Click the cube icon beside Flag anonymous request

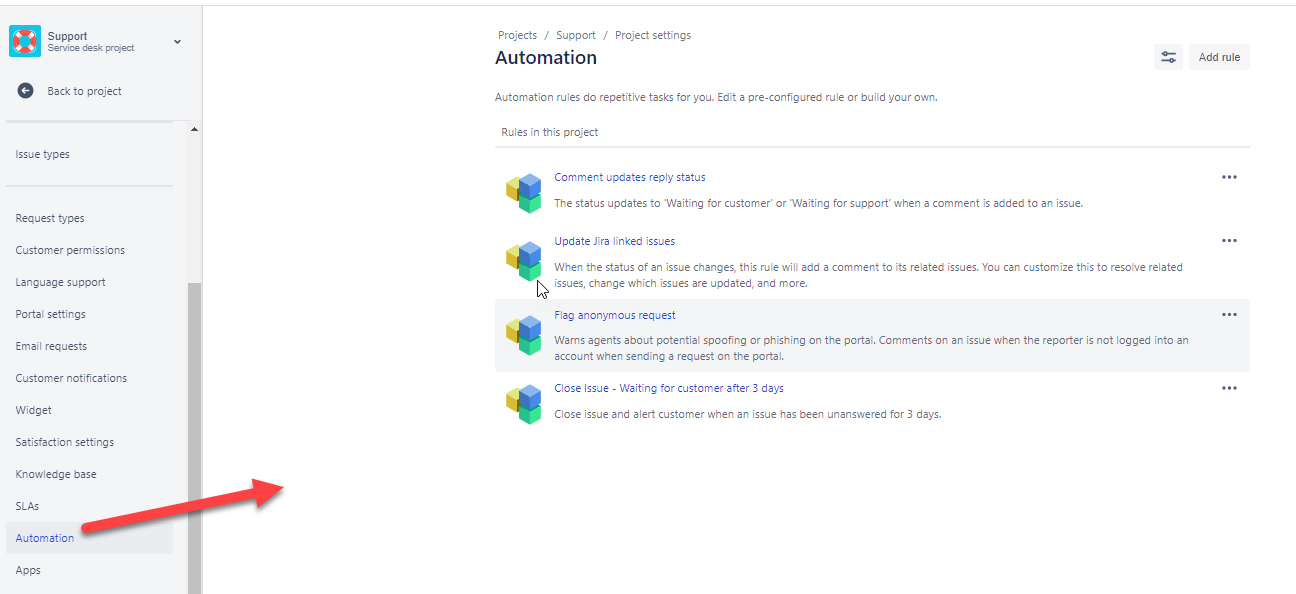[x=523, y=330]
